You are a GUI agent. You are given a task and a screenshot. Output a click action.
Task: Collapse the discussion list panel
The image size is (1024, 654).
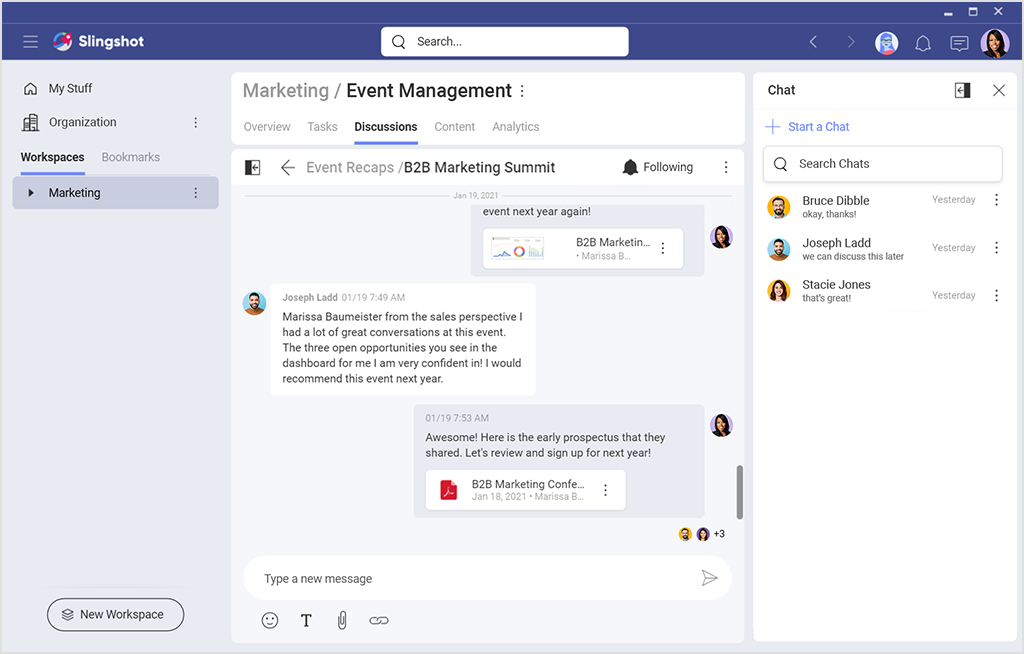pyautogui.click(x=253, y=168)
